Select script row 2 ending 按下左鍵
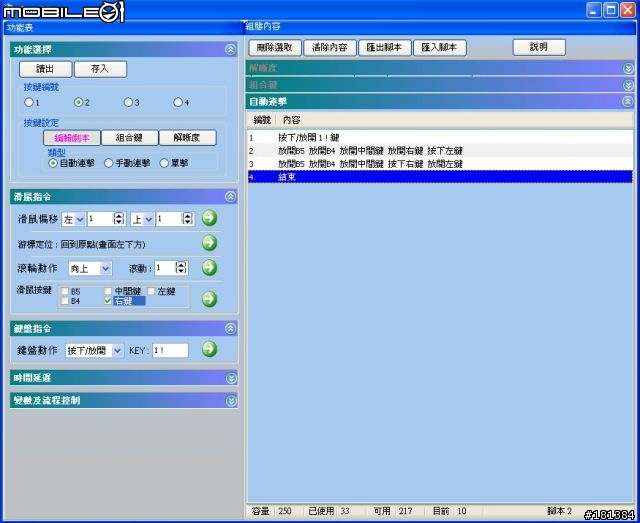 pyautogui.click(x=440, y=151)
